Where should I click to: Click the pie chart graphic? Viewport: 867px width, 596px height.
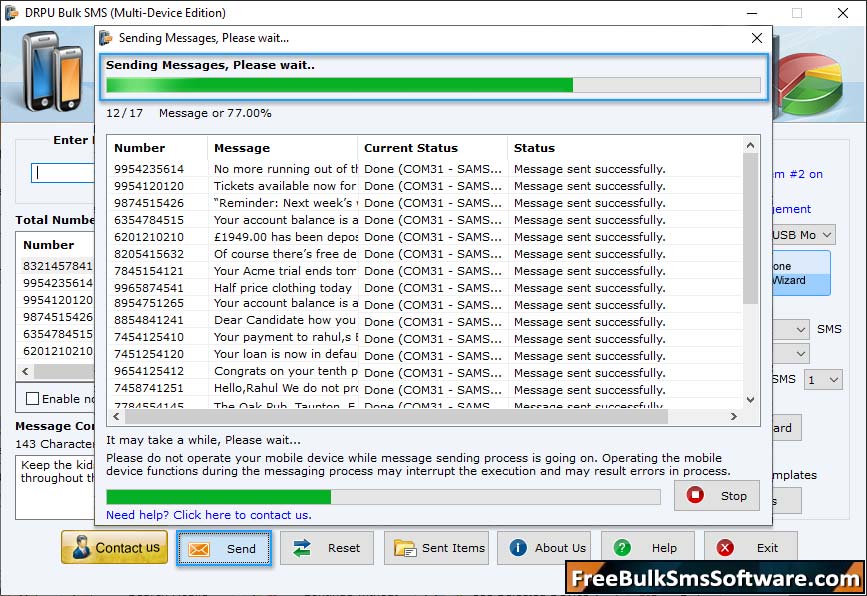click(x=810, y=83)
